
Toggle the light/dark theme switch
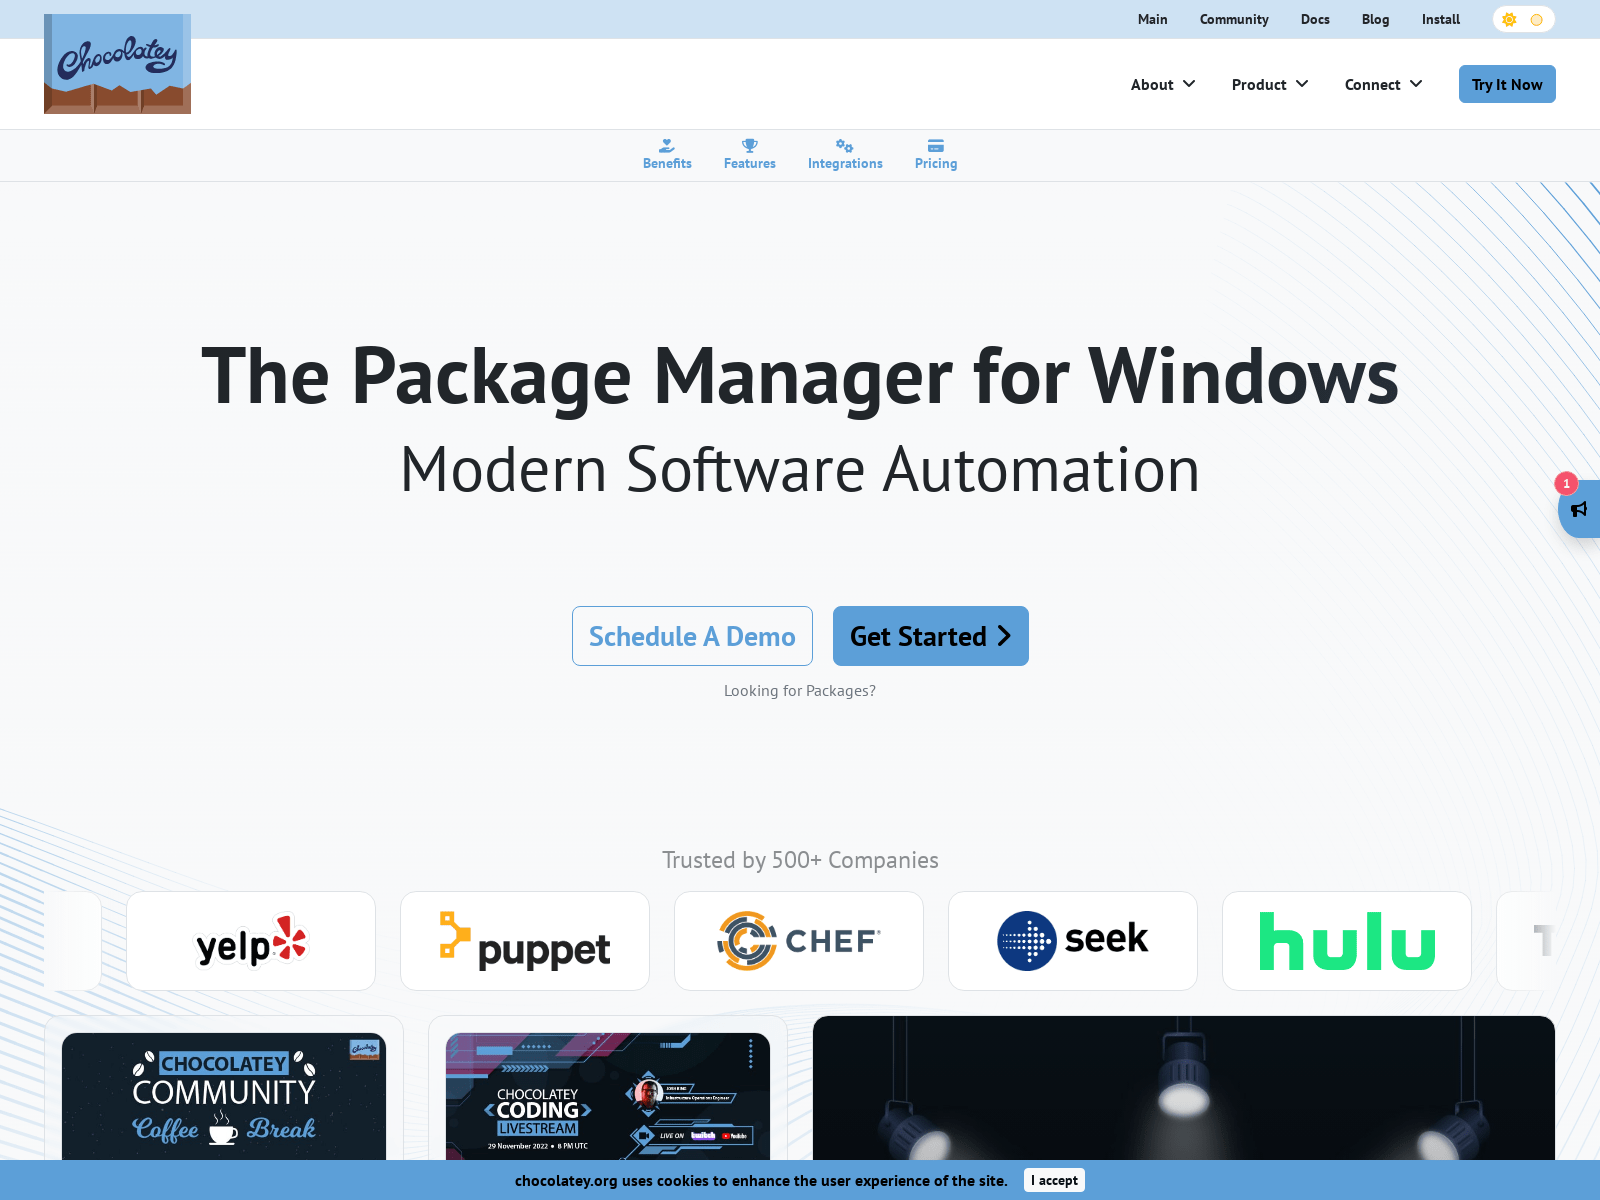click(1524, 20)
